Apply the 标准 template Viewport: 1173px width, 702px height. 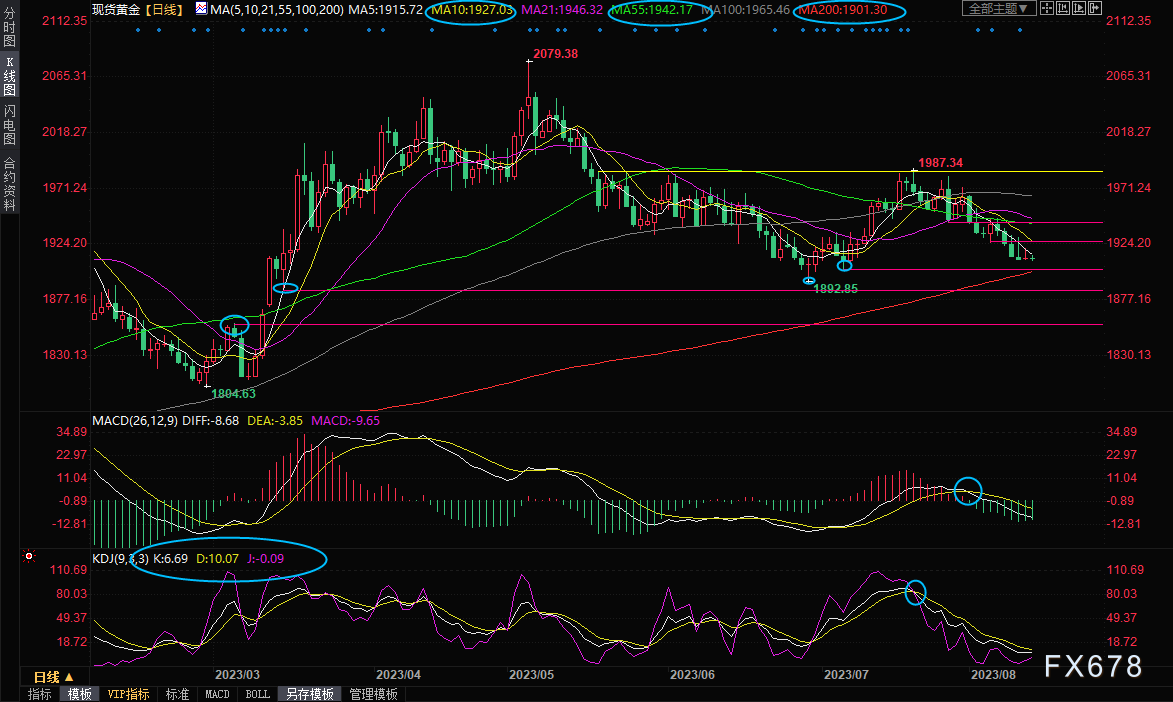point(178,694)
